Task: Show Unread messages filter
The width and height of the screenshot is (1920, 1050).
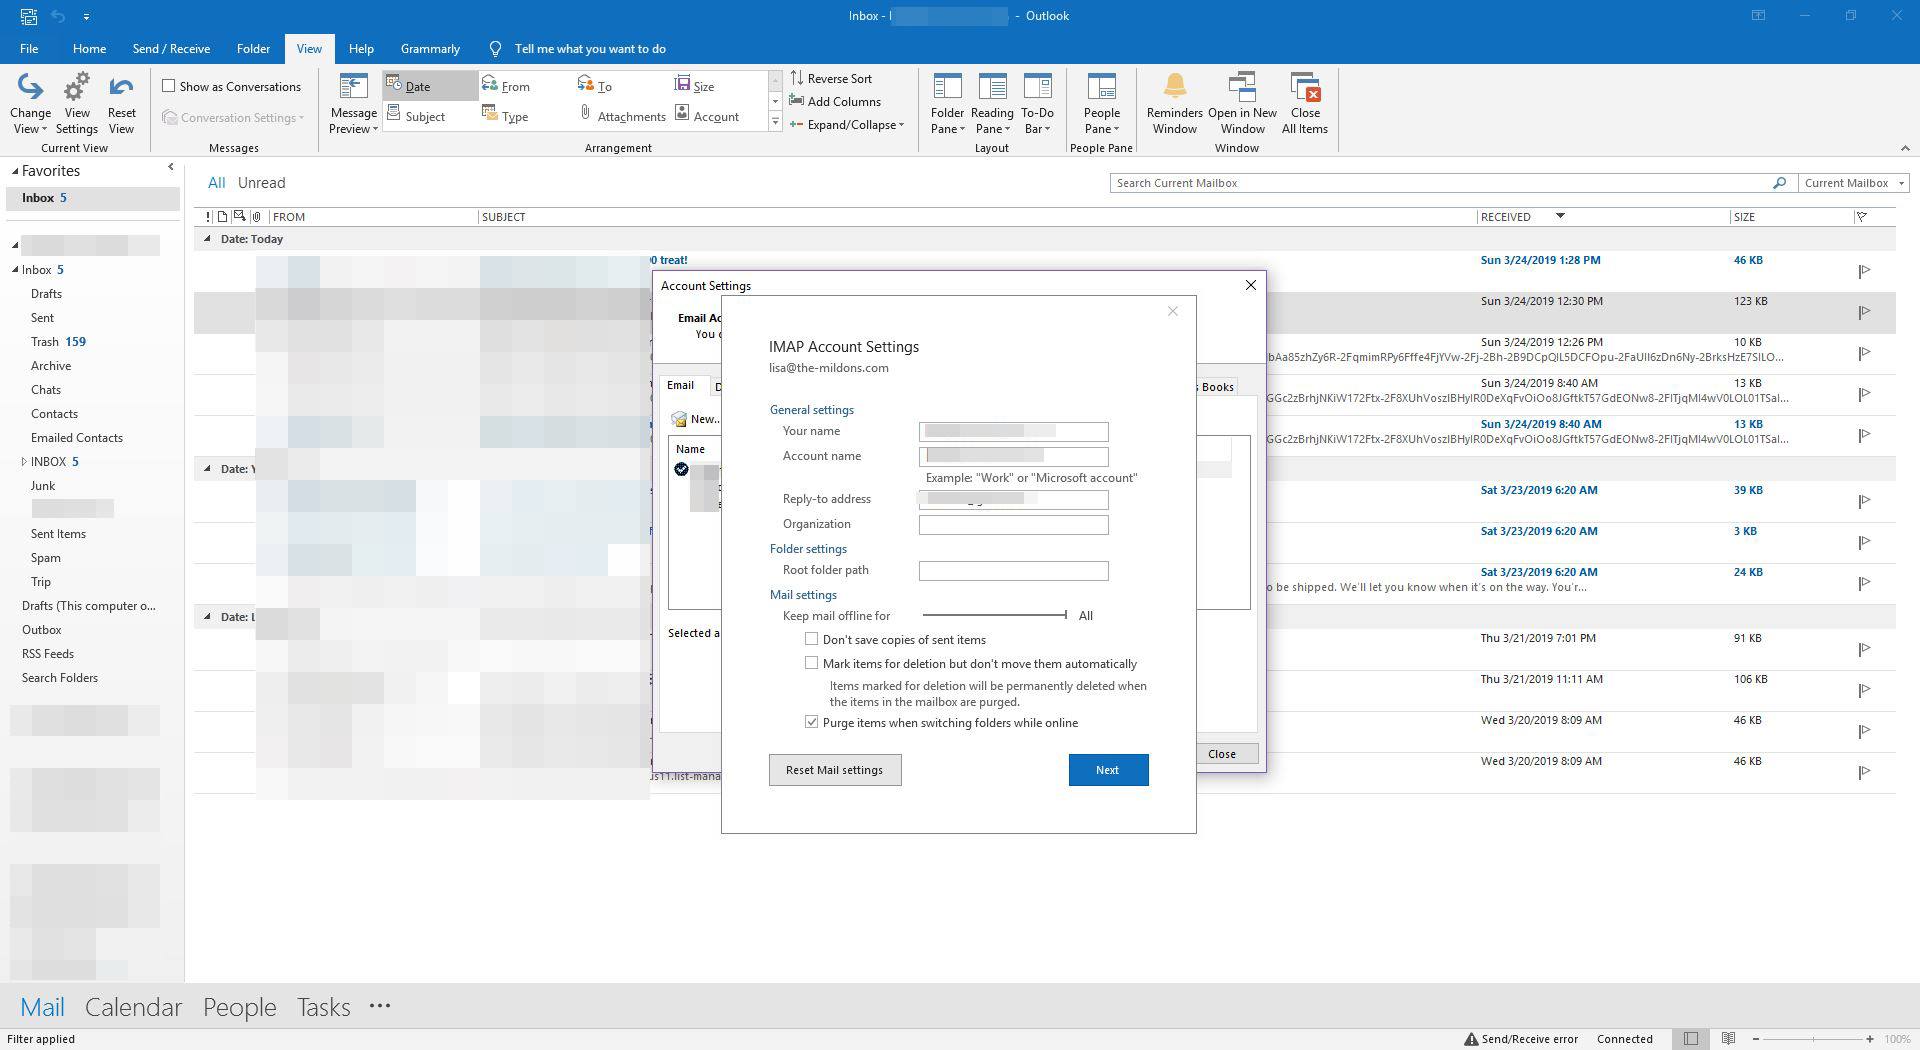Action: [262, 183]
